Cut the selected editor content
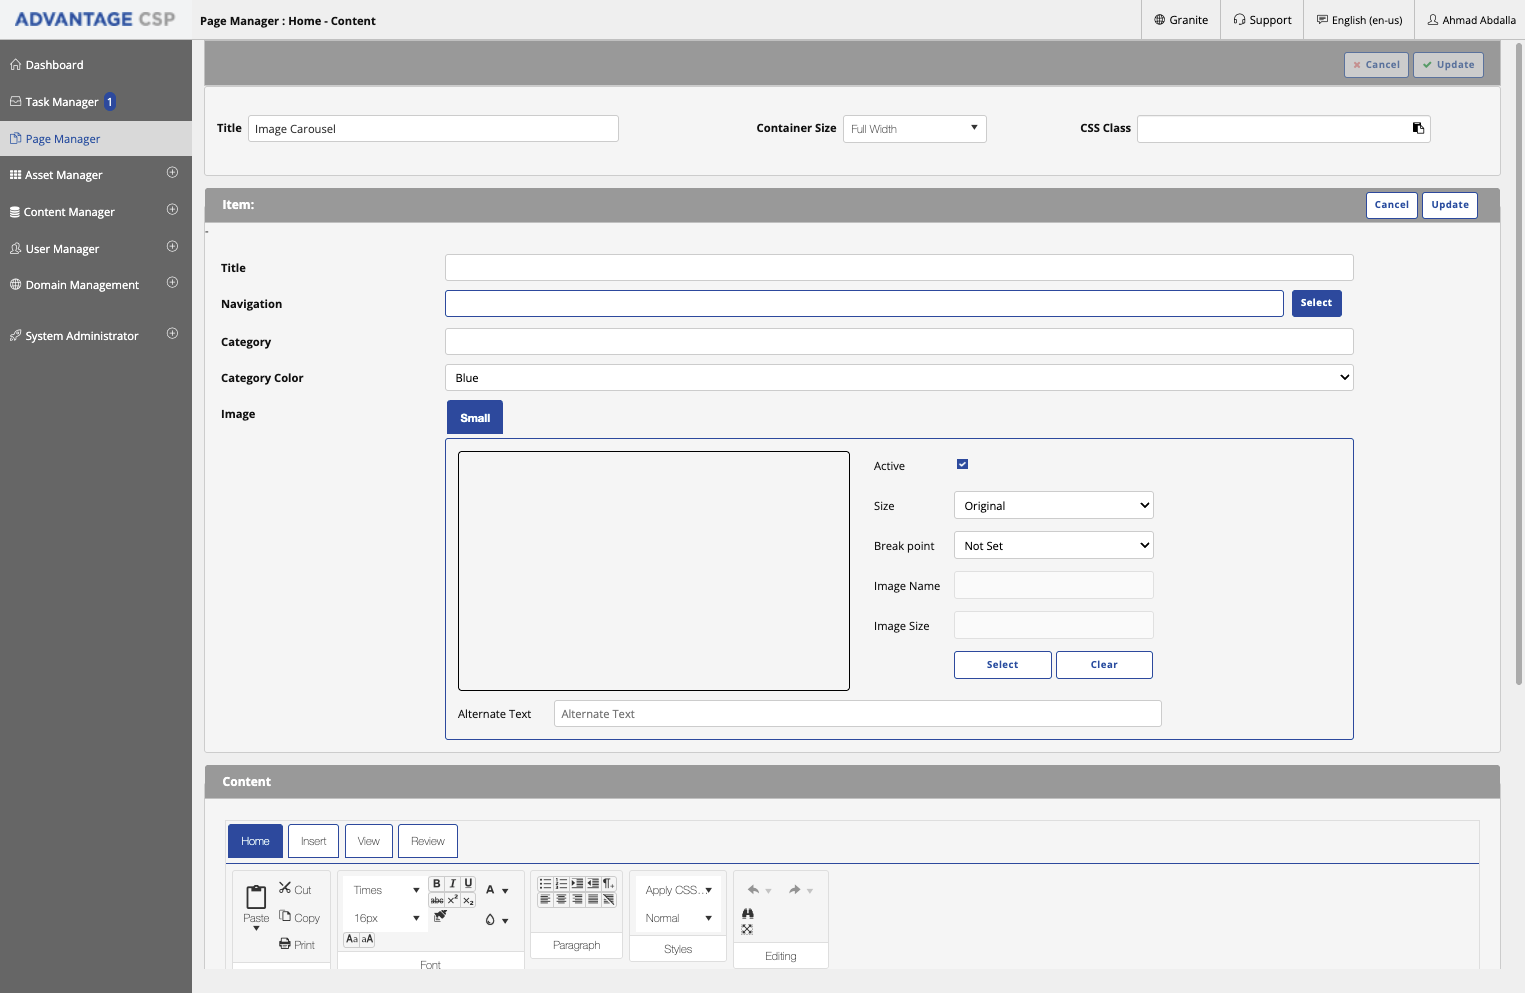 pyautogui.click(x=295, y=889)
